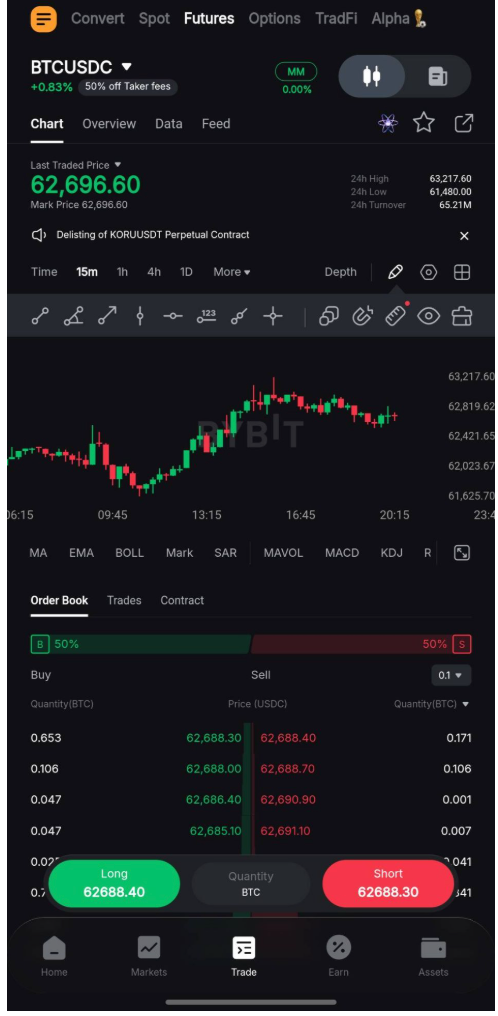Viewport: 498px width, 1016px height.
Task: Select the trend line drawing tool
Action: 40,316
